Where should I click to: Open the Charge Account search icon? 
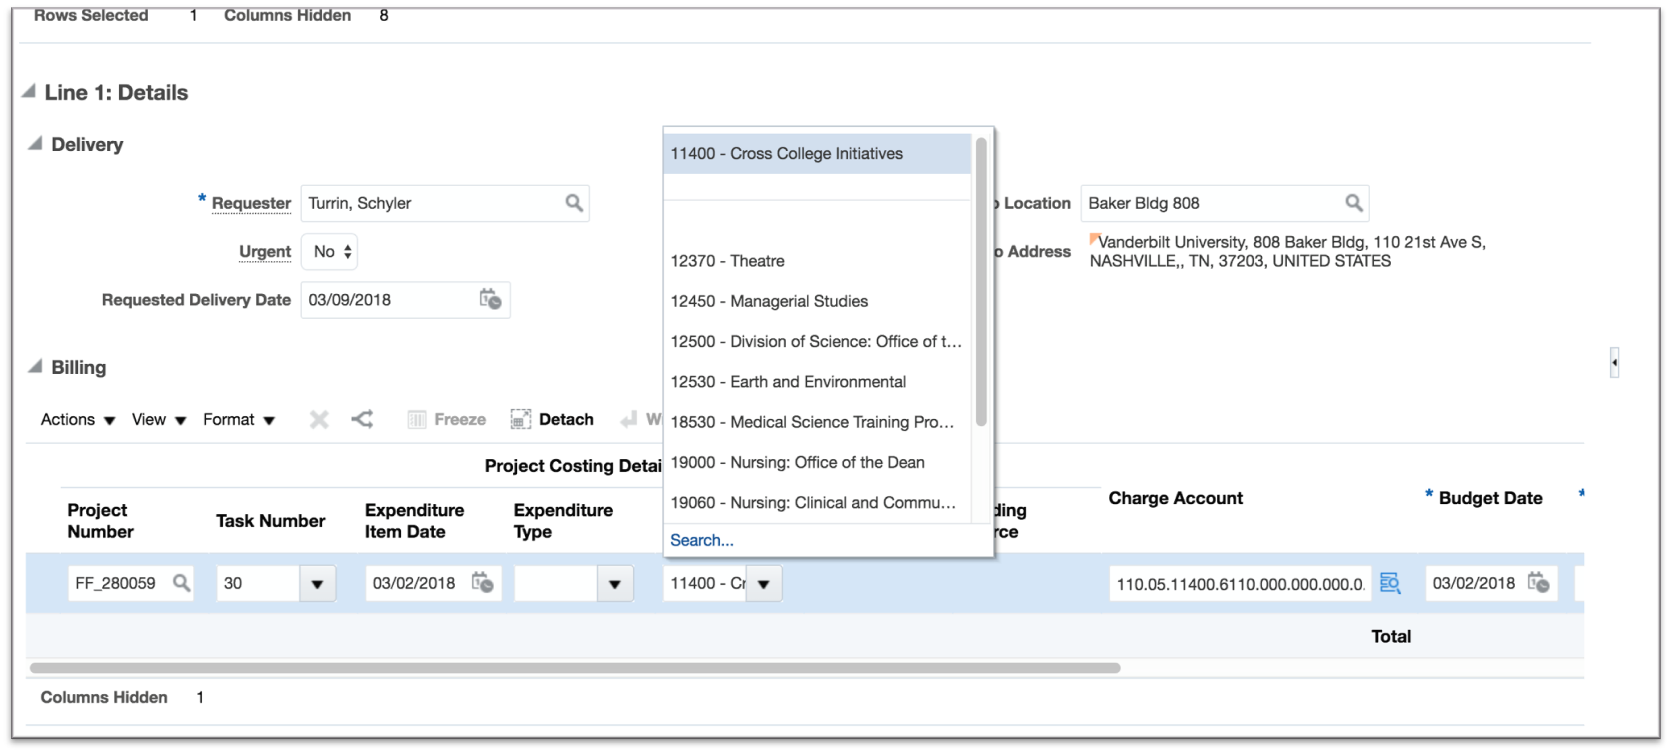(x=1389, y=583)
